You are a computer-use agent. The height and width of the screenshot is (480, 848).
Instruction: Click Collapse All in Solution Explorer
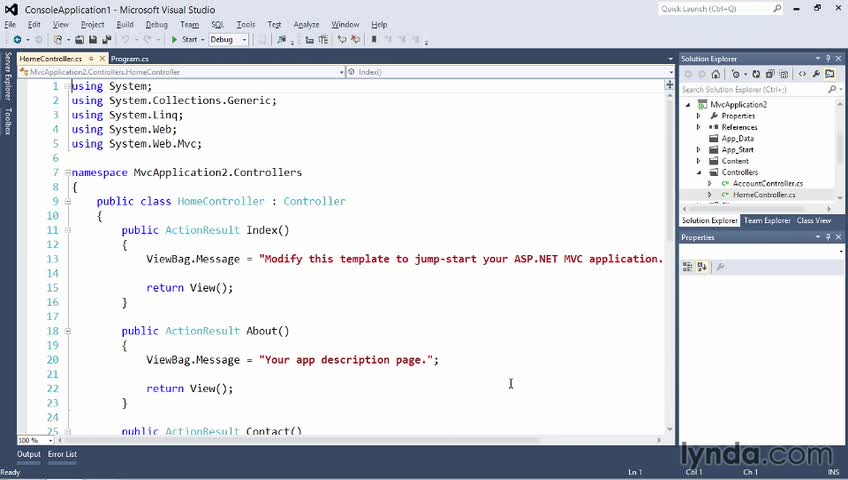click(x=770, y=74)
